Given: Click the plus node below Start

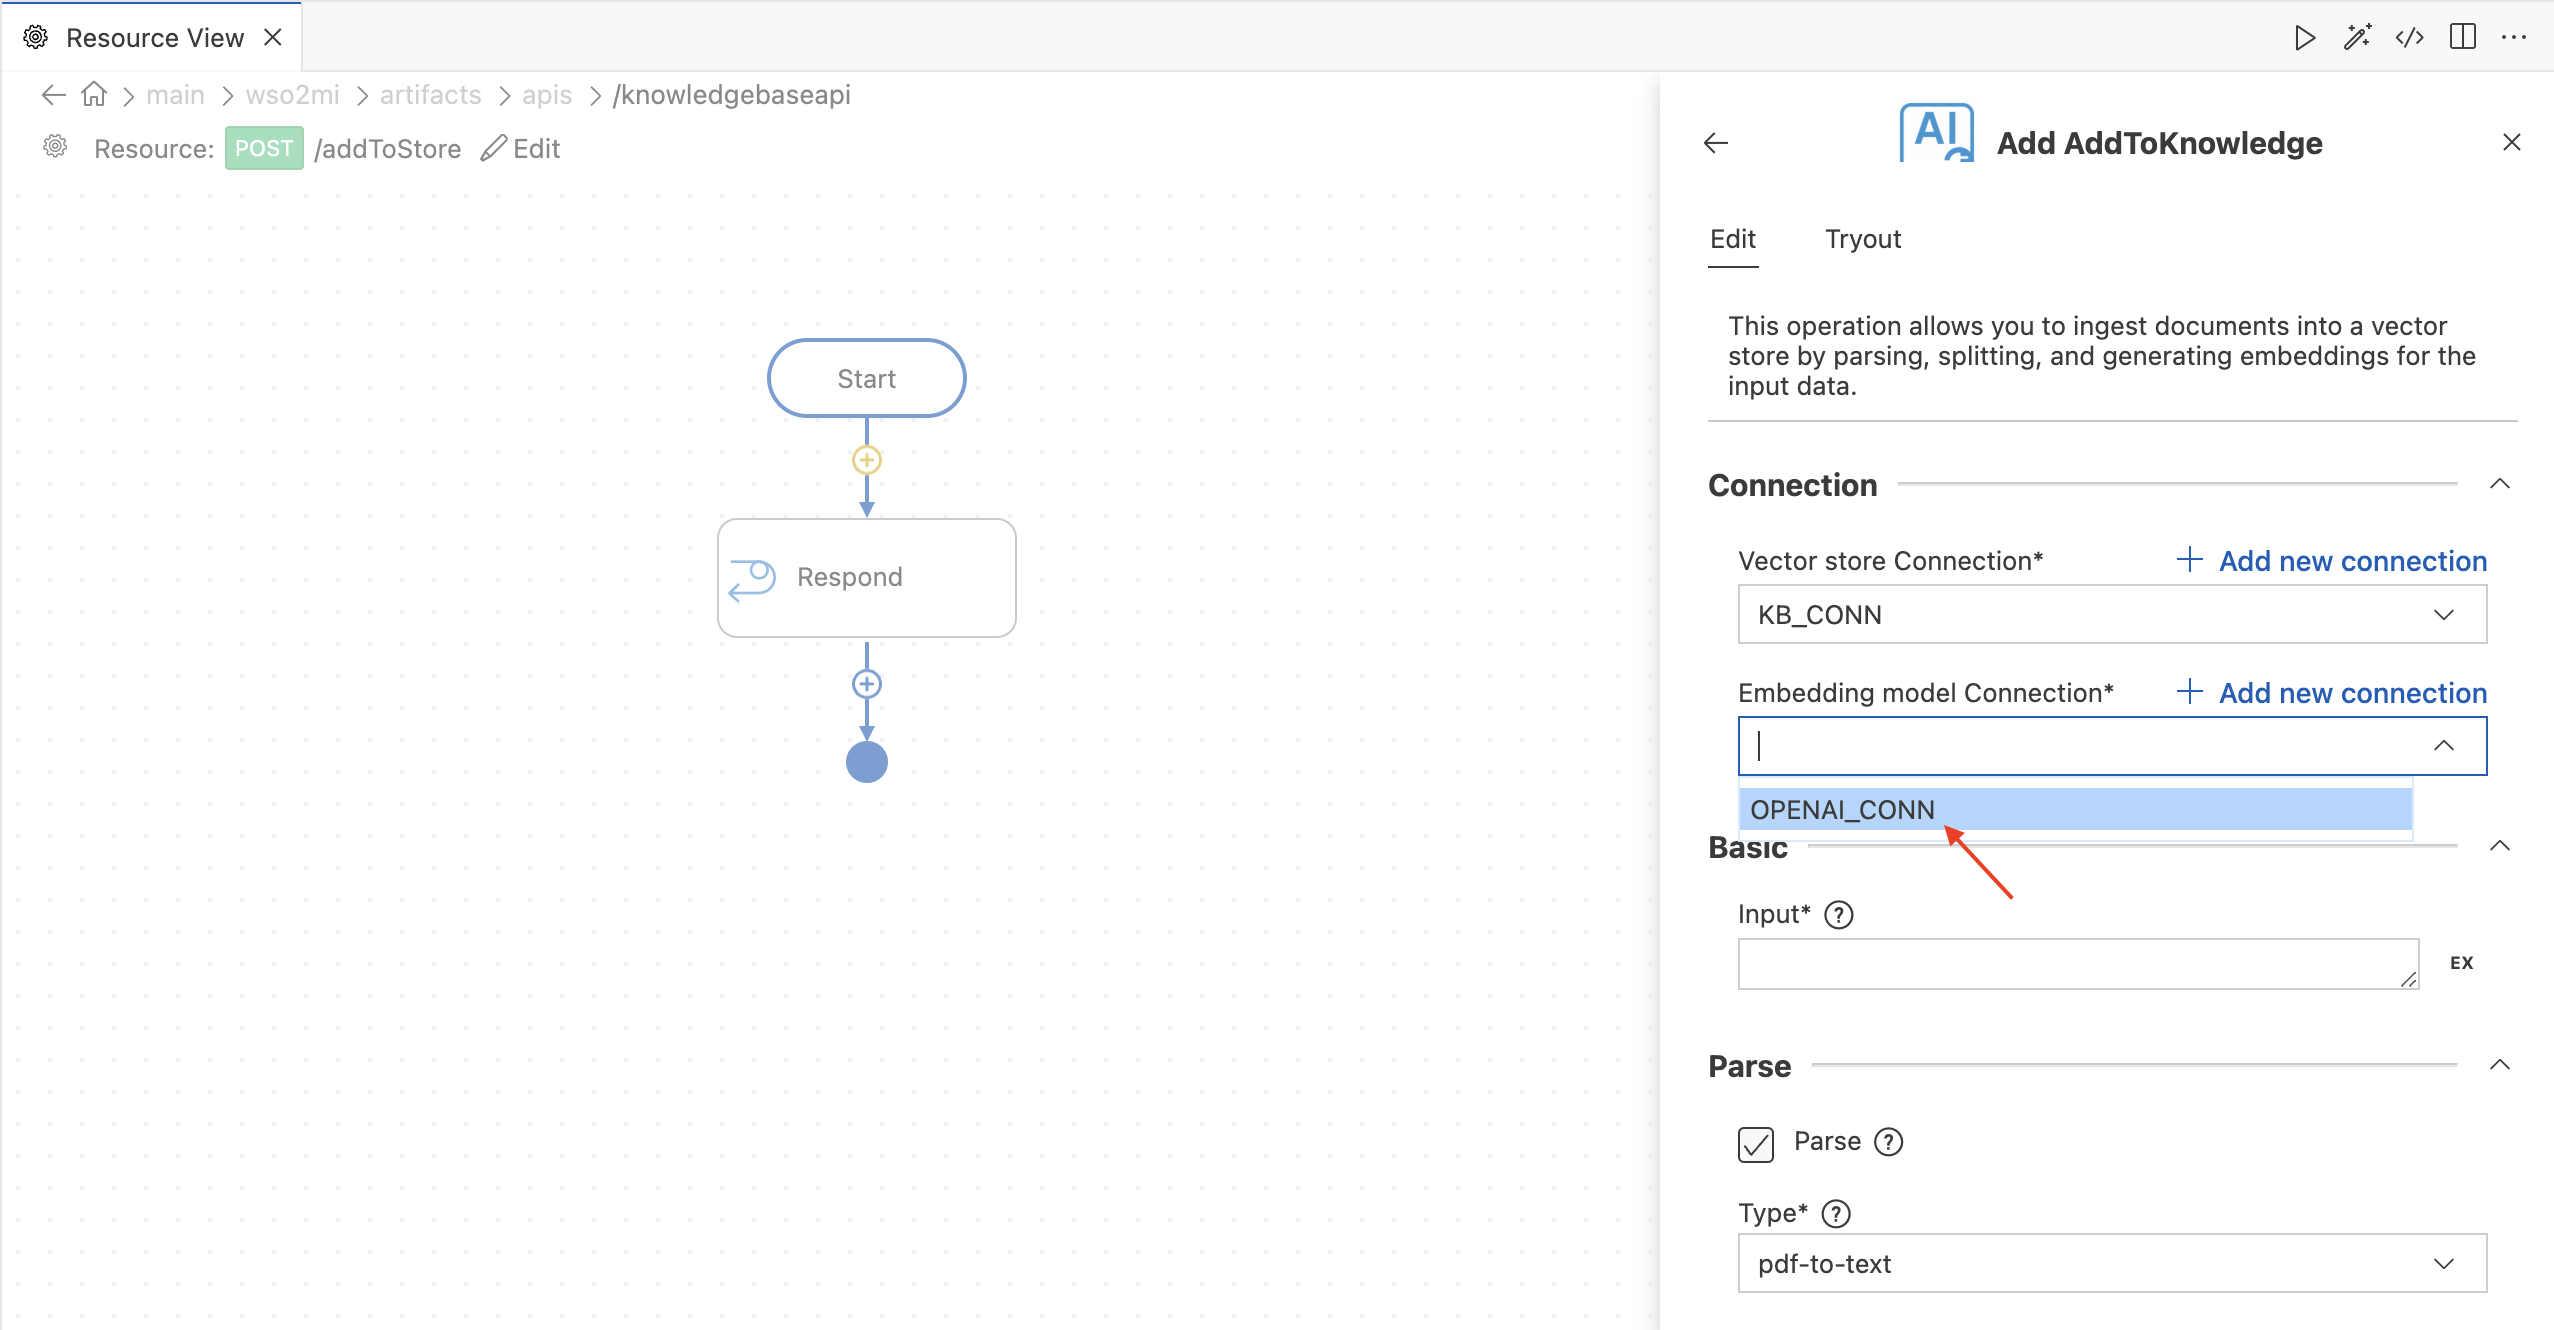Looking at the screenshot, I should pyautogui.click(x=866, y=460).
